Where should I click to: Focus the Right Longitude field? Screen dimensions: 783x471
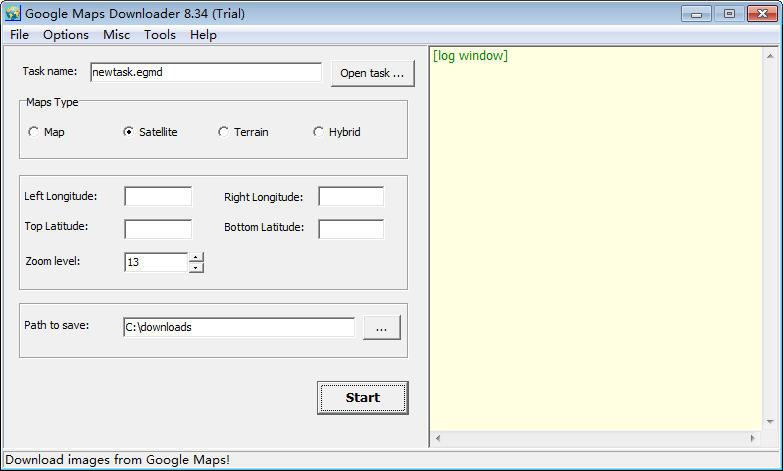pyautogui.click(x=351, y=196)
